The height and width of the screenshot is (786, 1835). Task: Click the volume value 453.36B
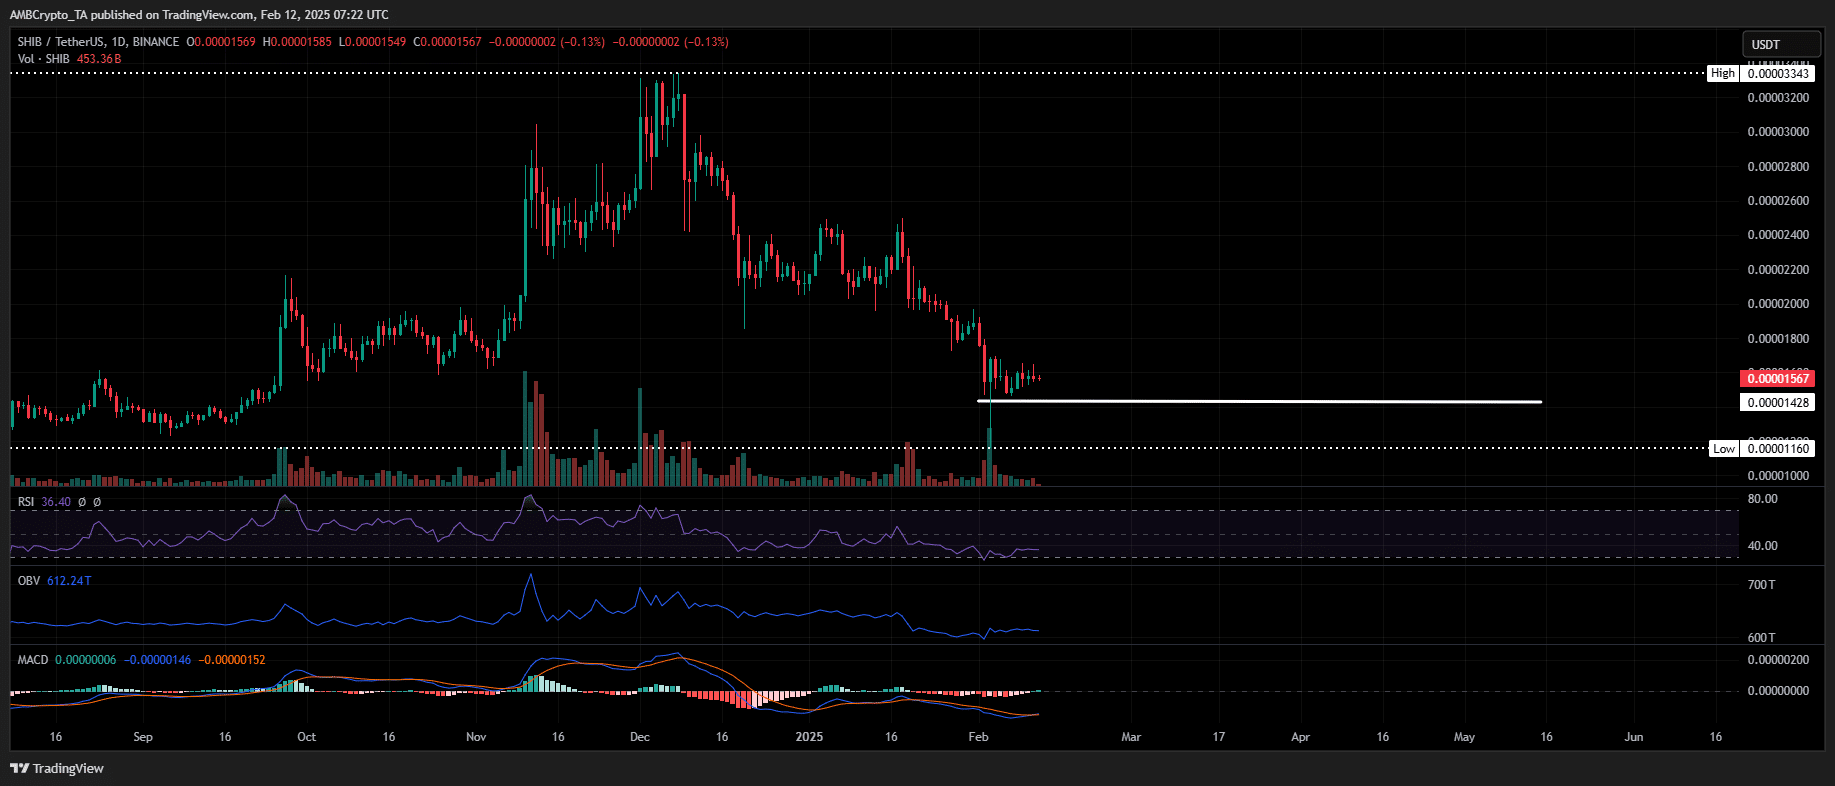coord(99,59)
